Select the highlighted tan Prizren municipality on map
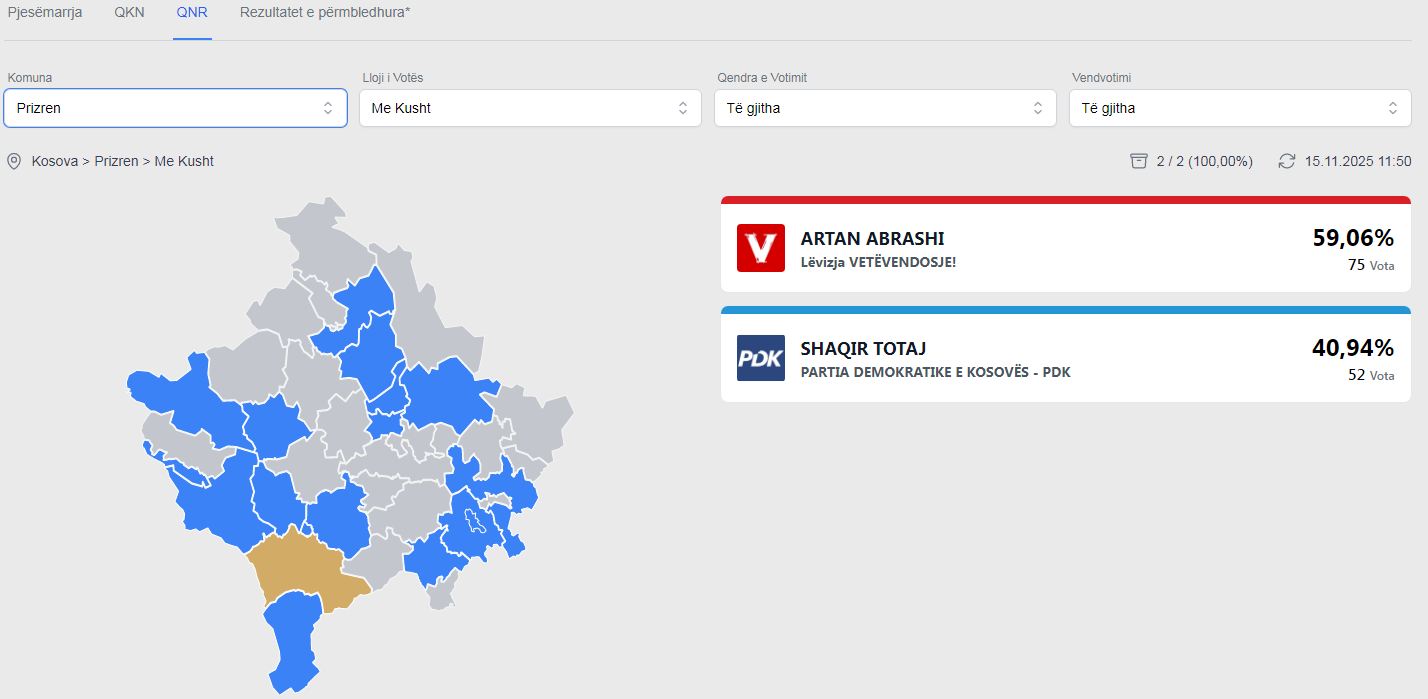The image size is (1428, 699). [x=300, y=568]
